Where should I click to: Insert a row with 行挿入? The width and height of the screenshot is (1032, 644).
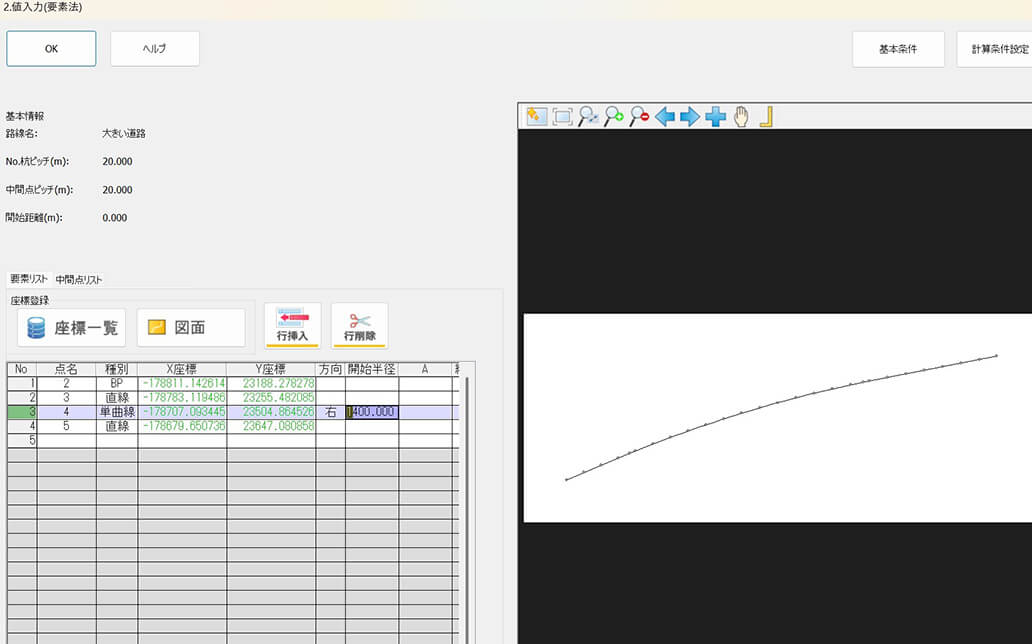(292, 326)
